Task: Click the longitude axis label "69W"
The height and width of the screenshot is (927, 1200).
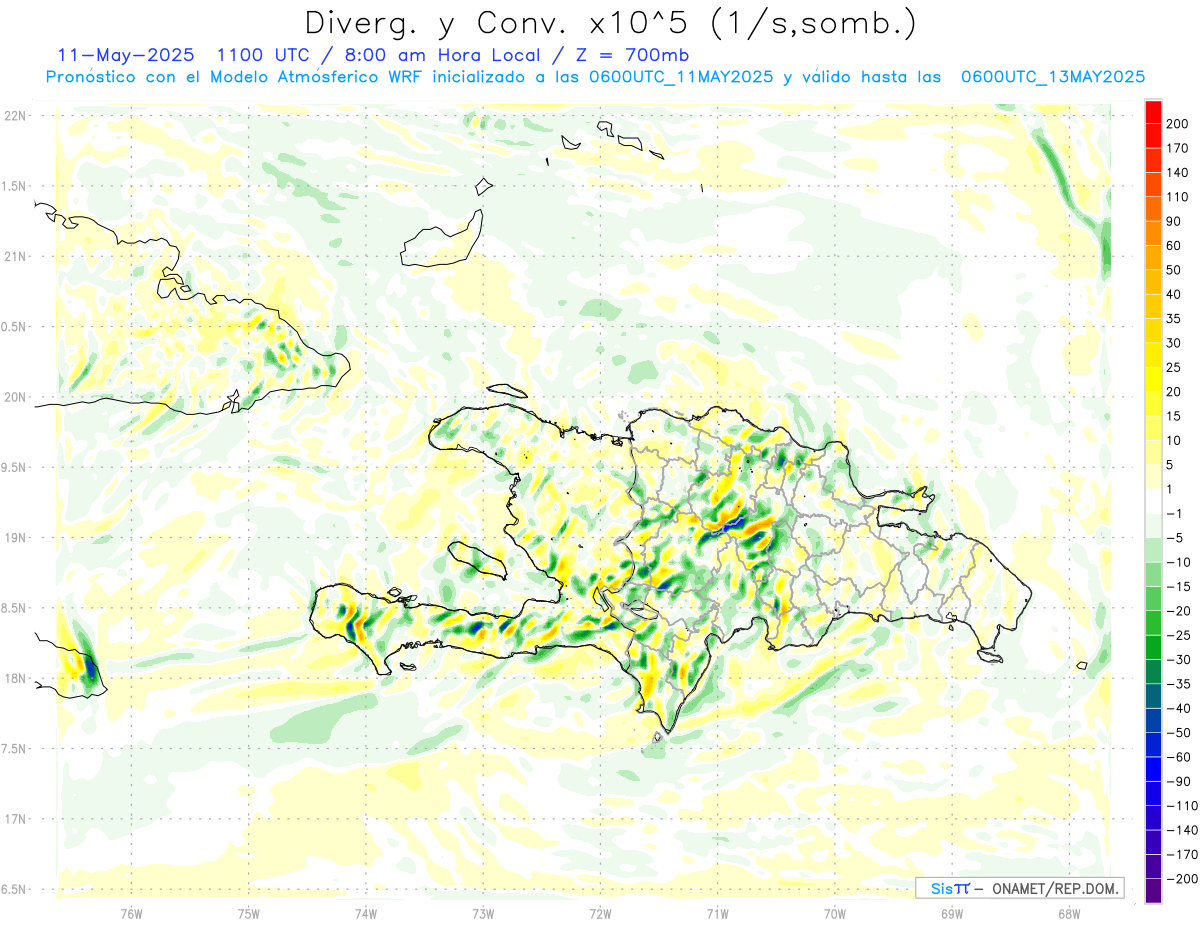Action: [x=952, y=914]
